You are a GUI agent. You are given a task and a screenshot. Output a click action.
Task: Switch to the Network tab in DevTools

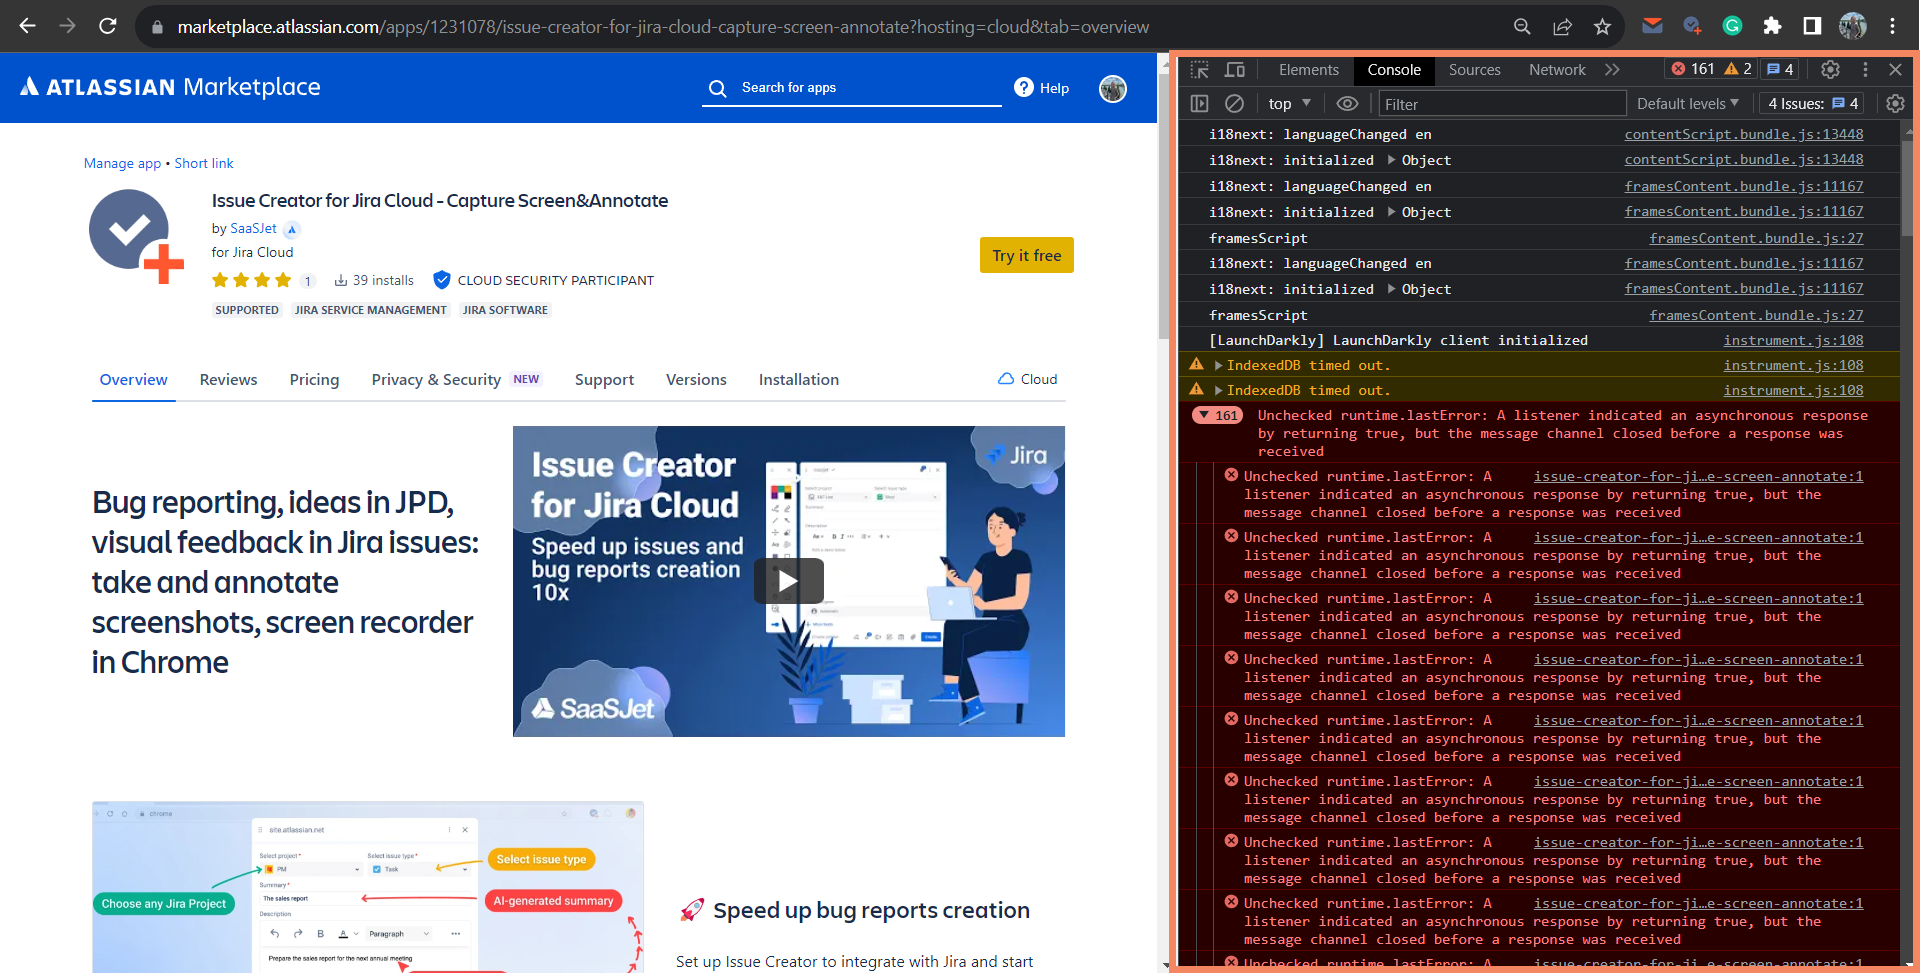1556,69
